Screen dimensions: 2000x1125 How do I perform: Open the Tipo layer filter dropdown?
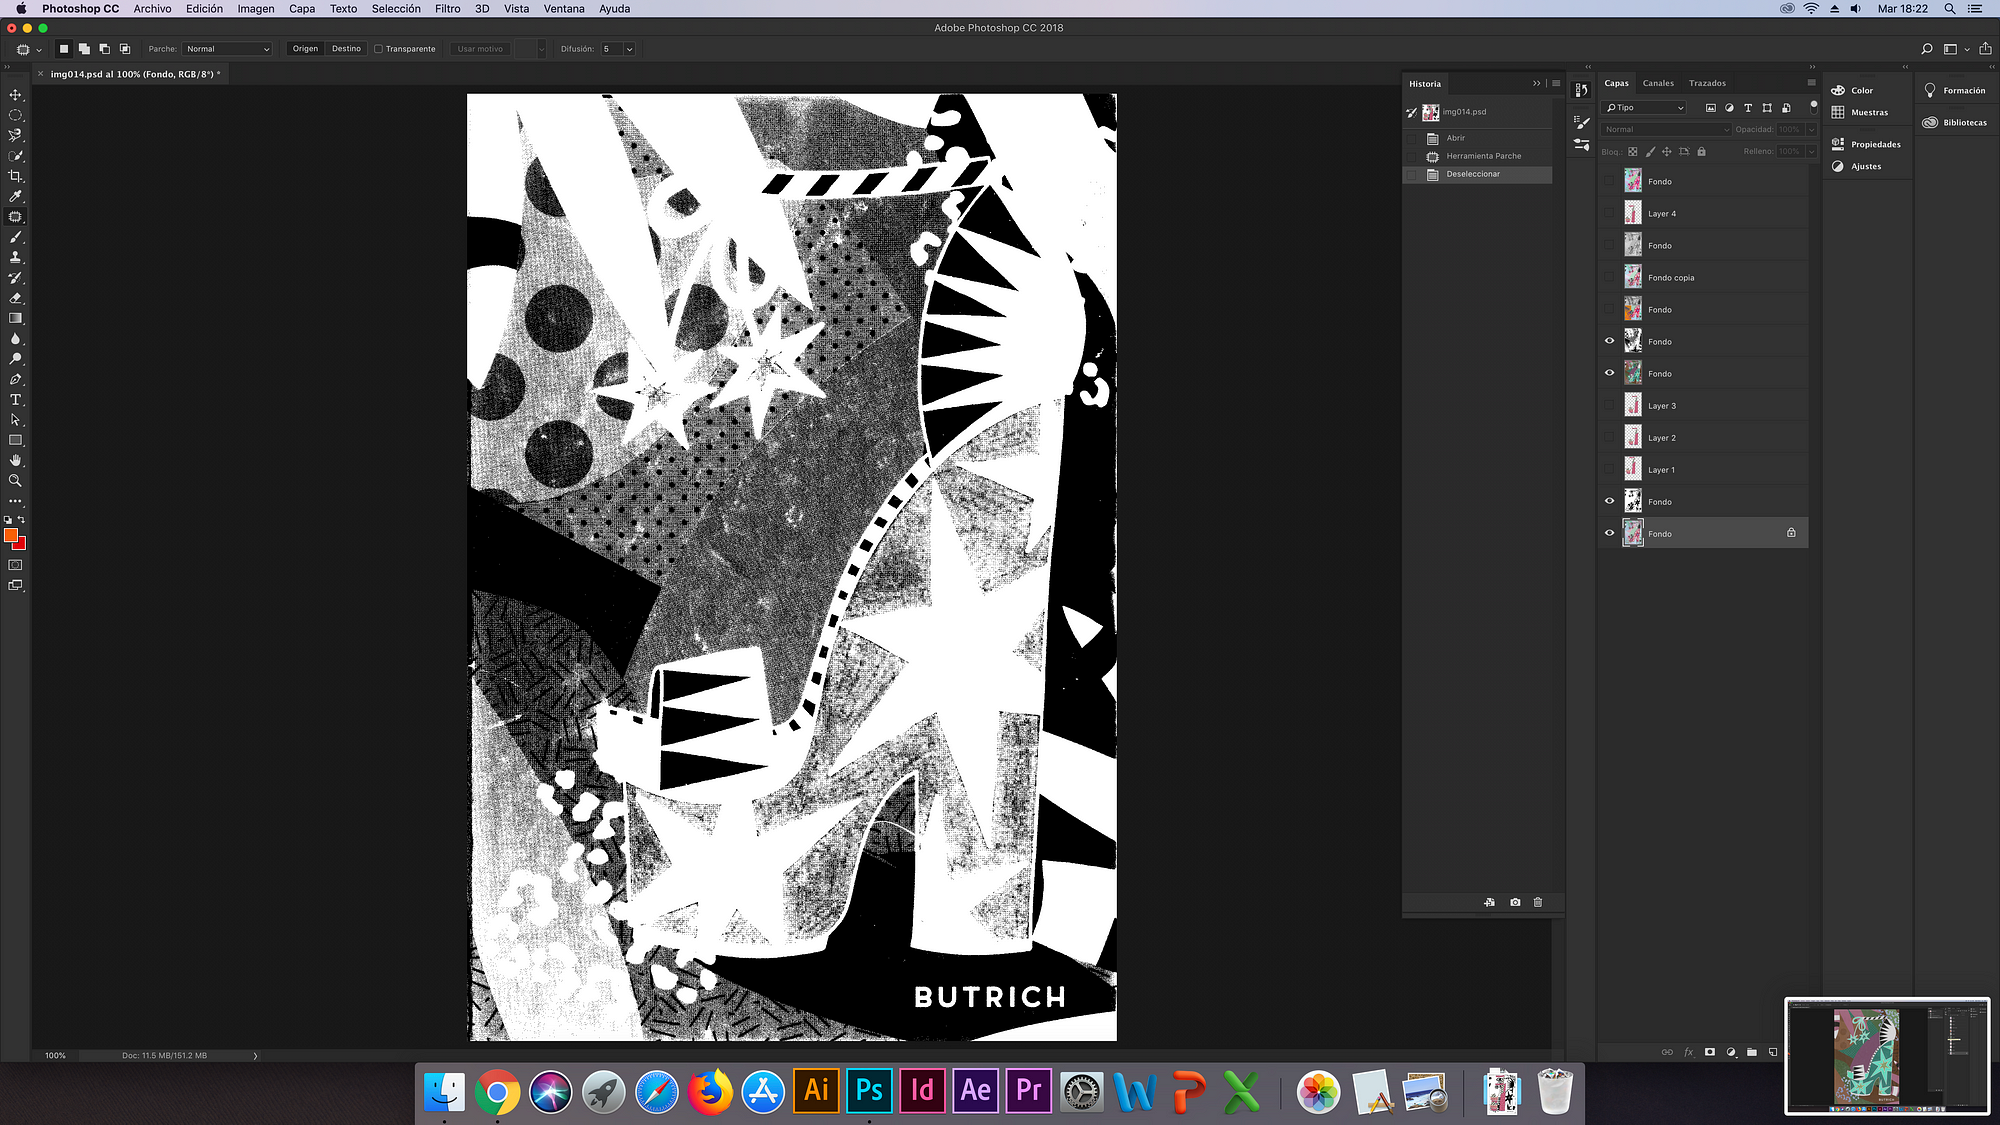point(1645,107)
